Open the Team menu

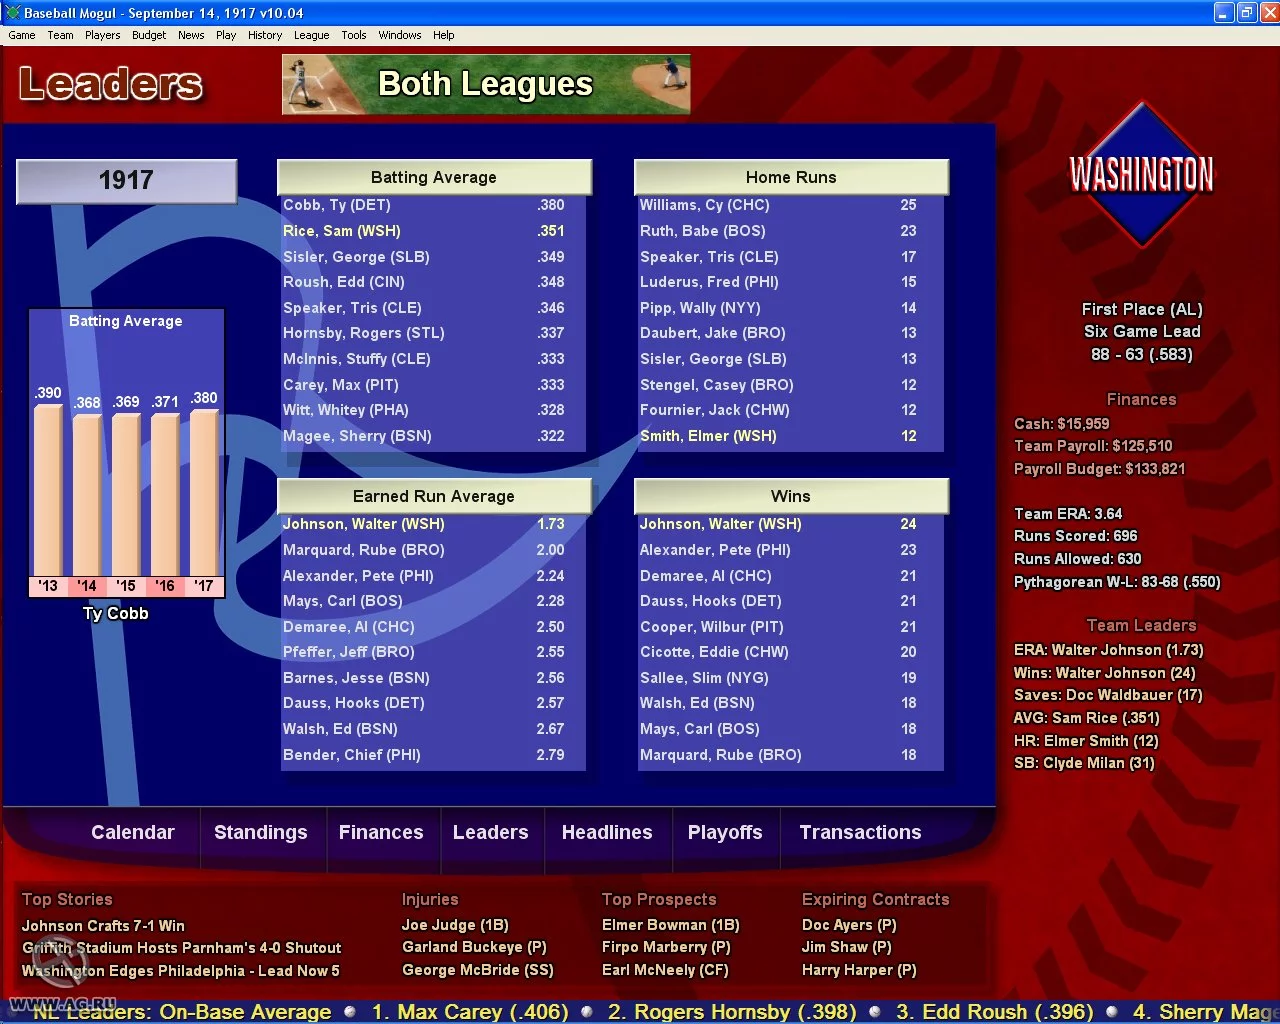pyautogui.click(x=60, y=35)
